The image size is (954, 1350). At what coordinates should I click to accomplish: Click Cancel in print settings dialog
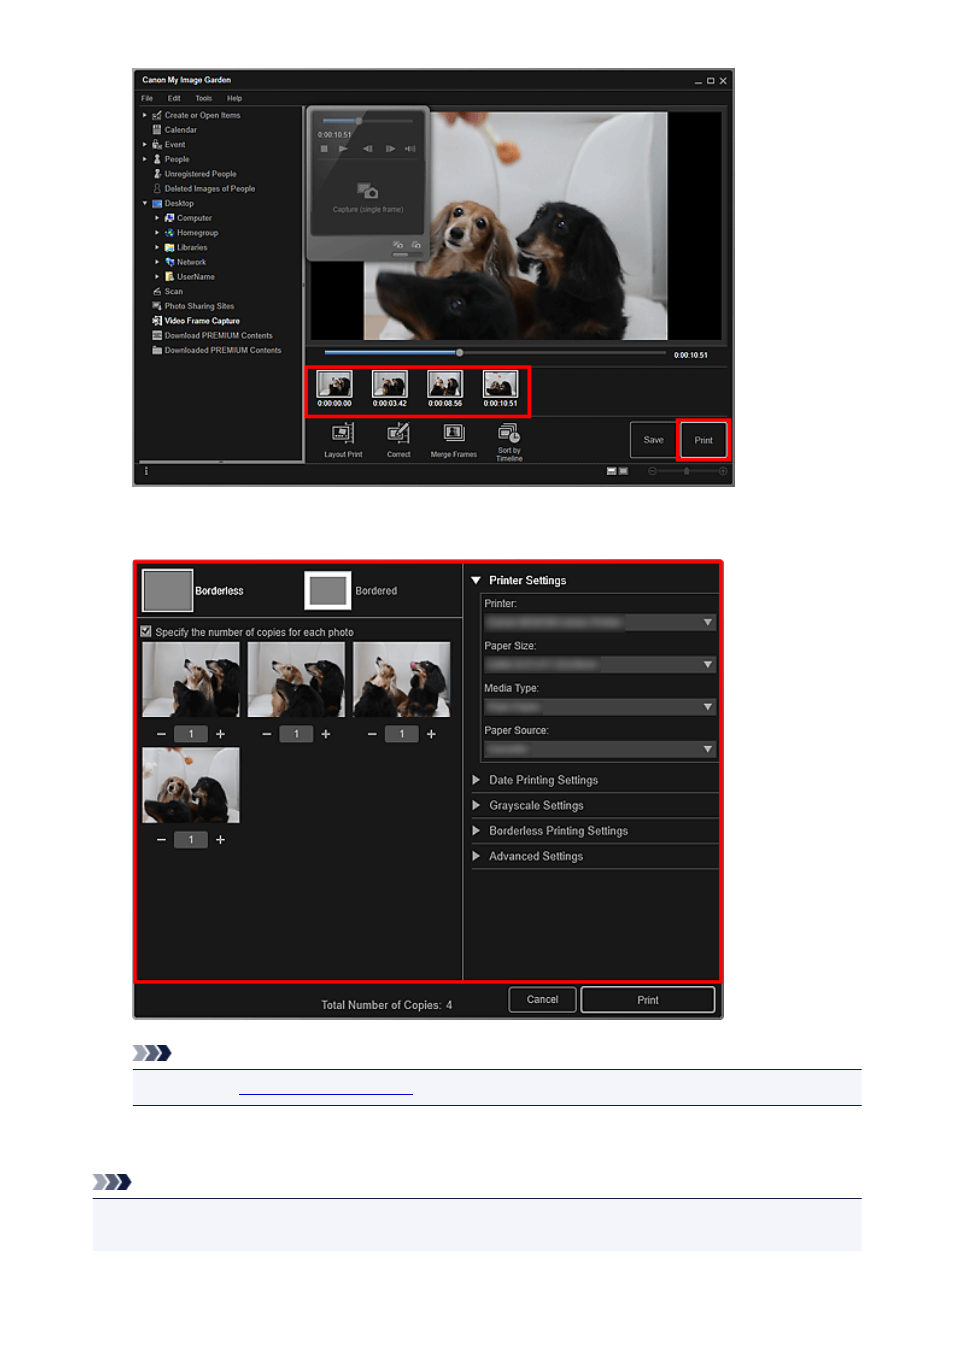(x=543, y=1000)
